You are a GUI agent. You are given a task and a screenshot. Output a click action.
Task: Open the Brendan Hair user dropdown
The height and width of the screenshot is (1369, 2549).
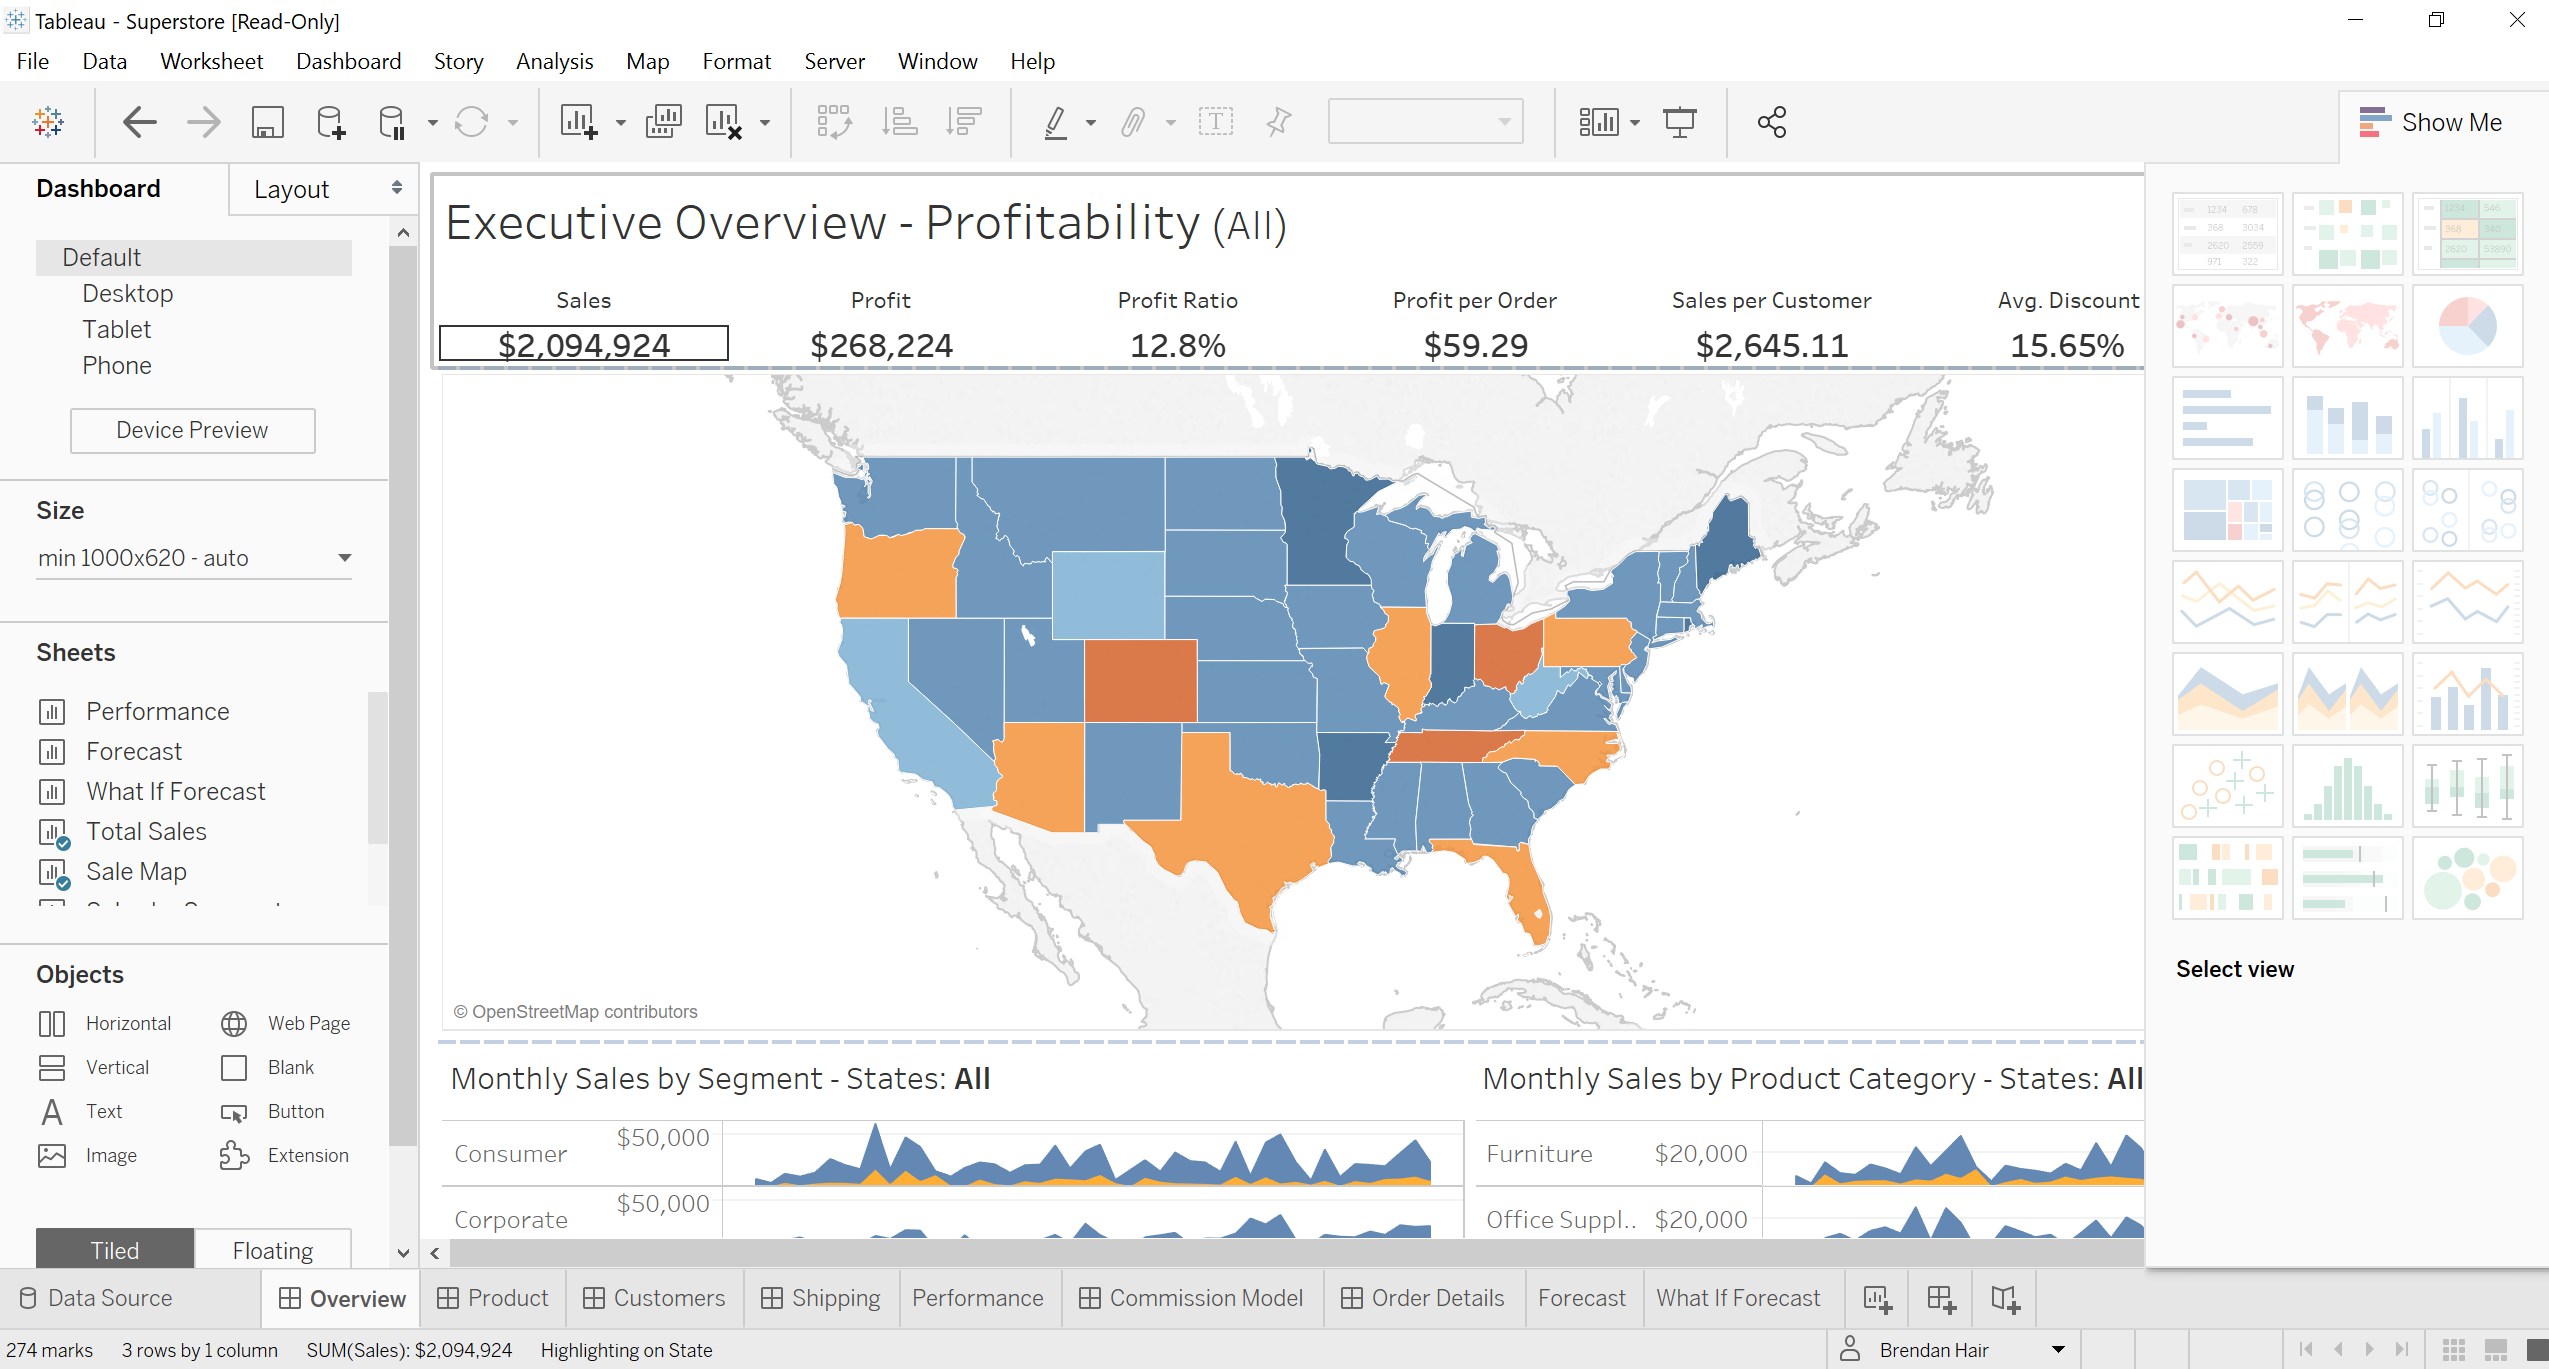(2058, 1350)
